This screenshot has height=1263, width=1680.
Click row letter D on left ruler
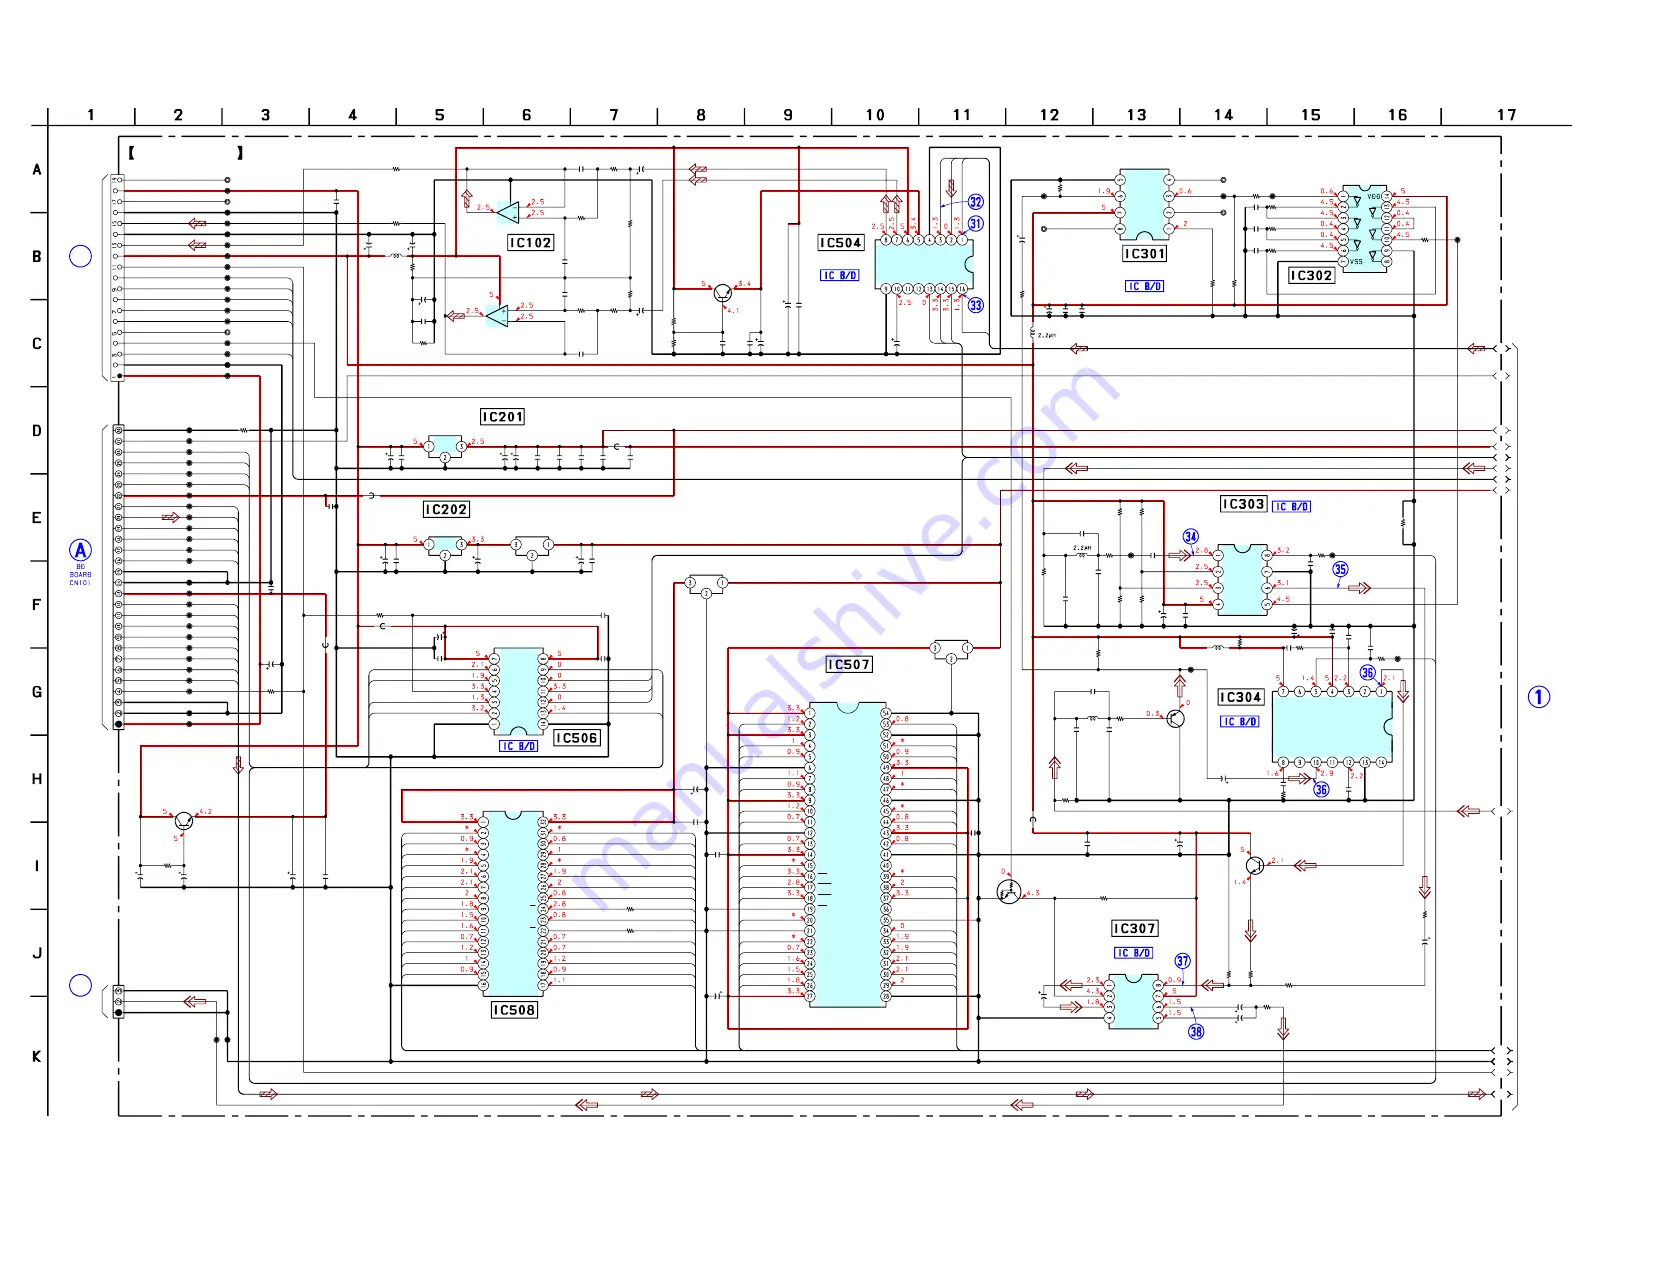pyautogui.click(x=37, y=431)
